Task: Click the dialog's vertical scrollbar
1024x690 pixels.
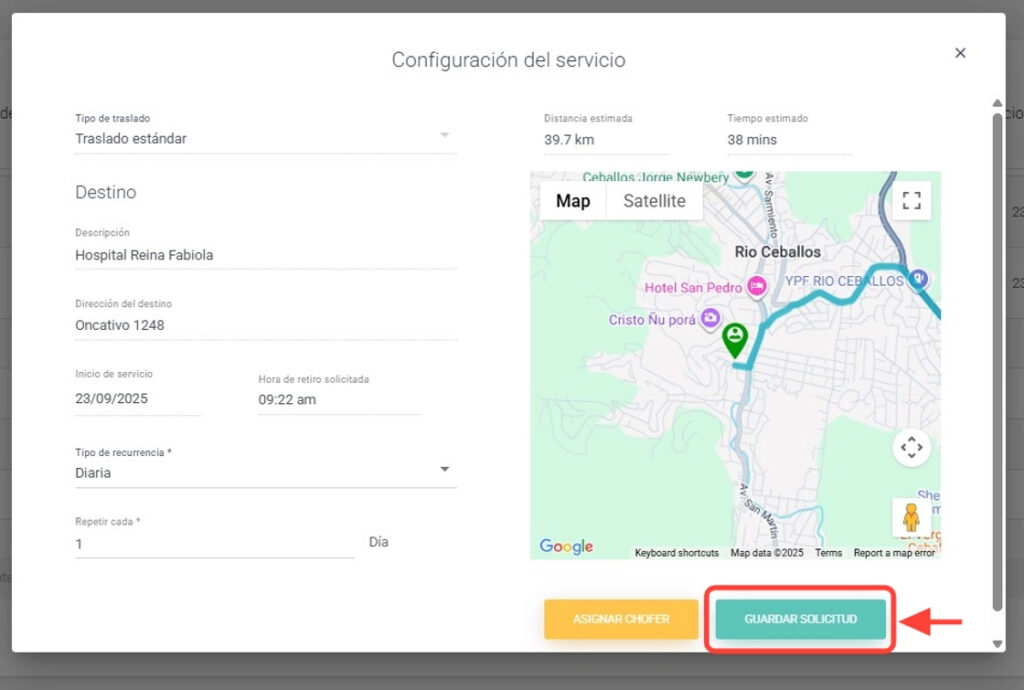Action: [996, 360]
